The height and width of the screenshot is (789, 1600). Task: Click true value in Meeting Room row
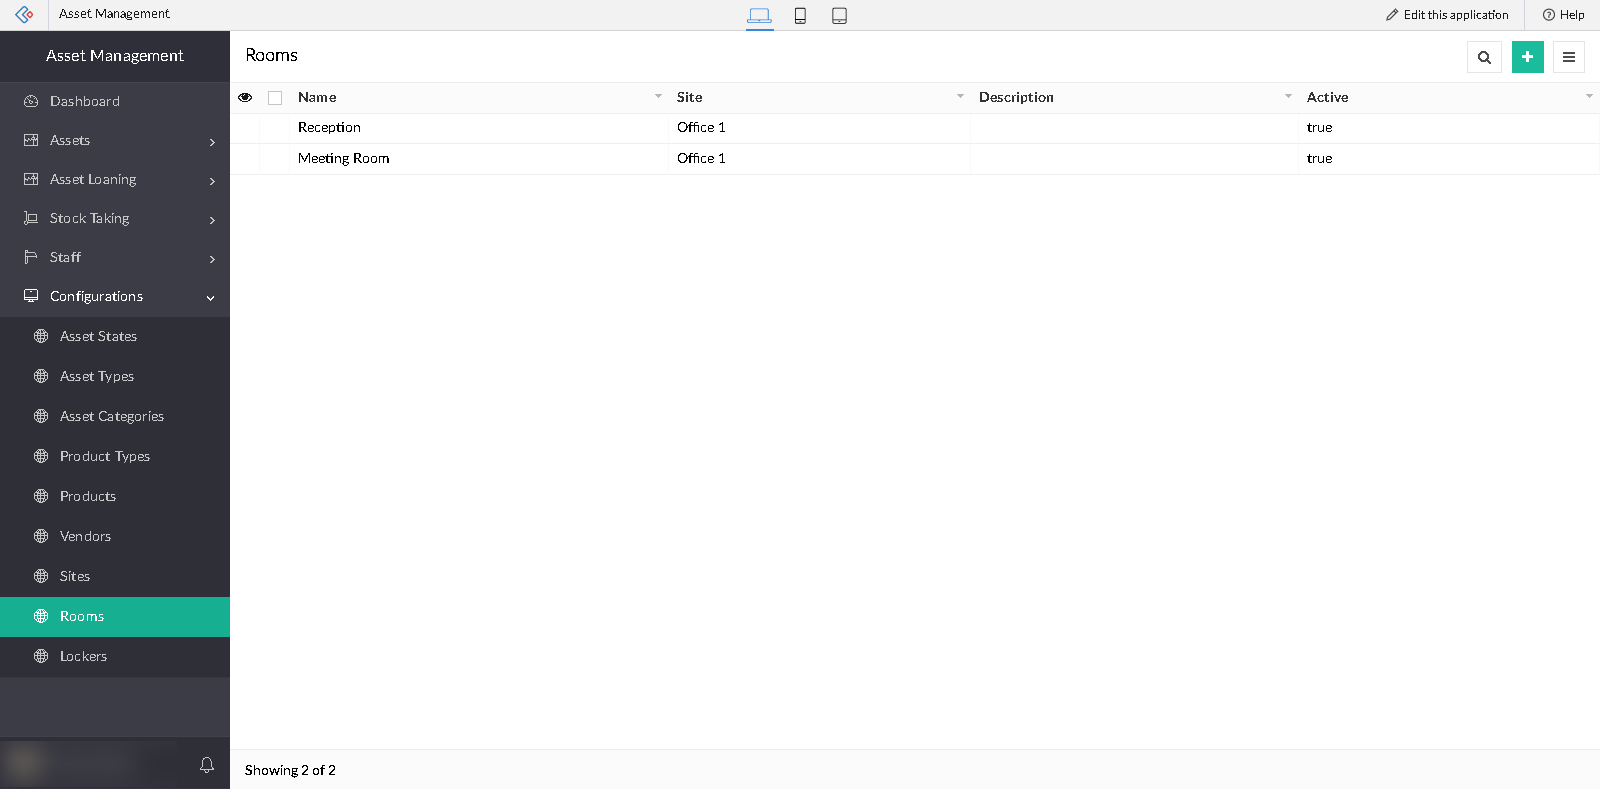click(x=1319, y=158)
